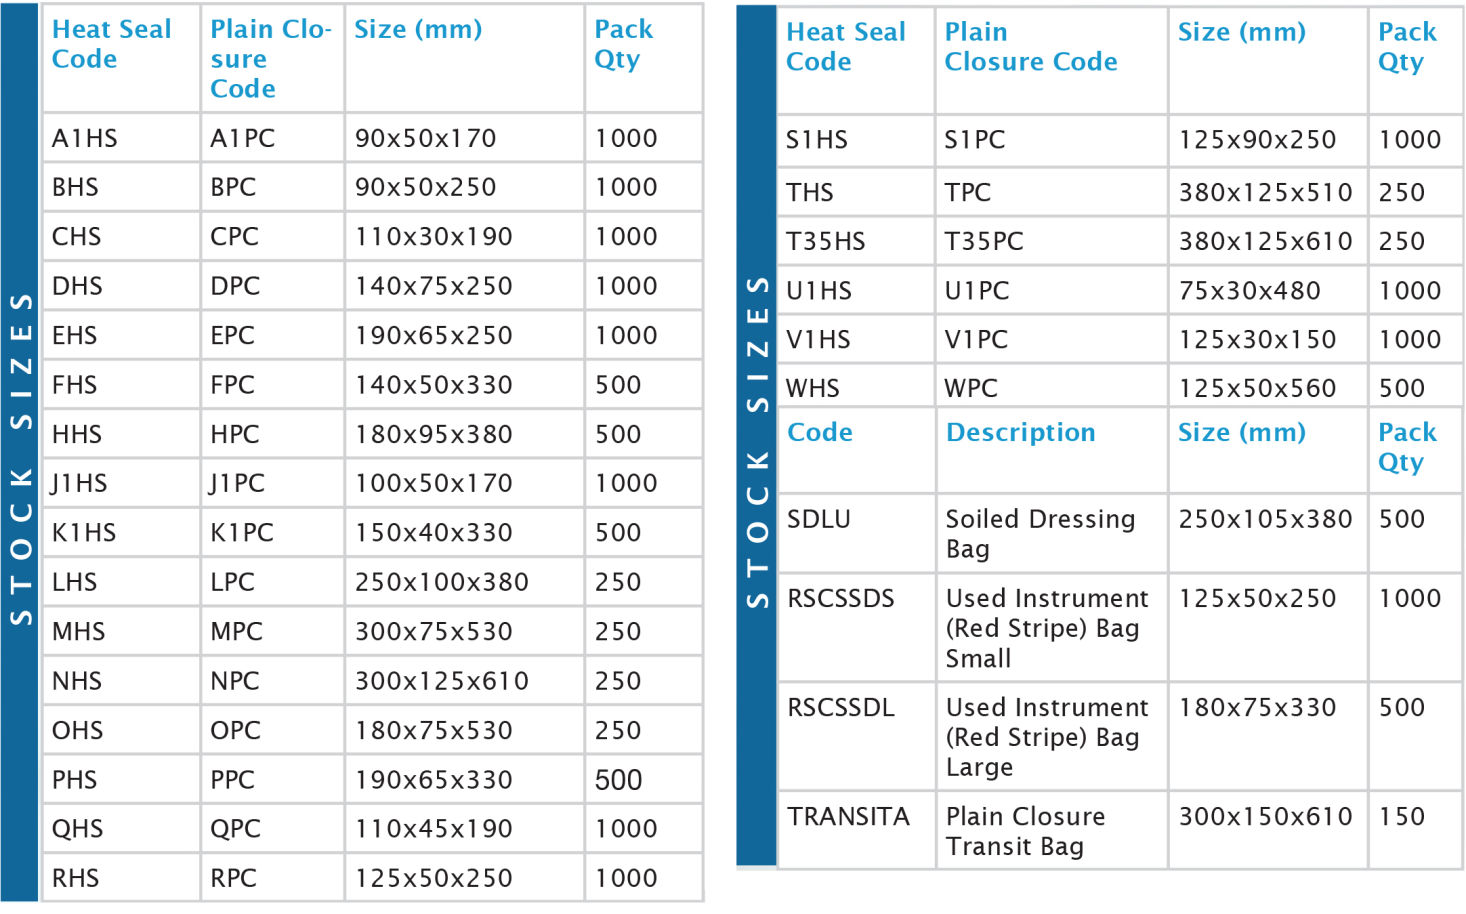Click the Soiled Dressing Bag description

(x=1039, y=533)
